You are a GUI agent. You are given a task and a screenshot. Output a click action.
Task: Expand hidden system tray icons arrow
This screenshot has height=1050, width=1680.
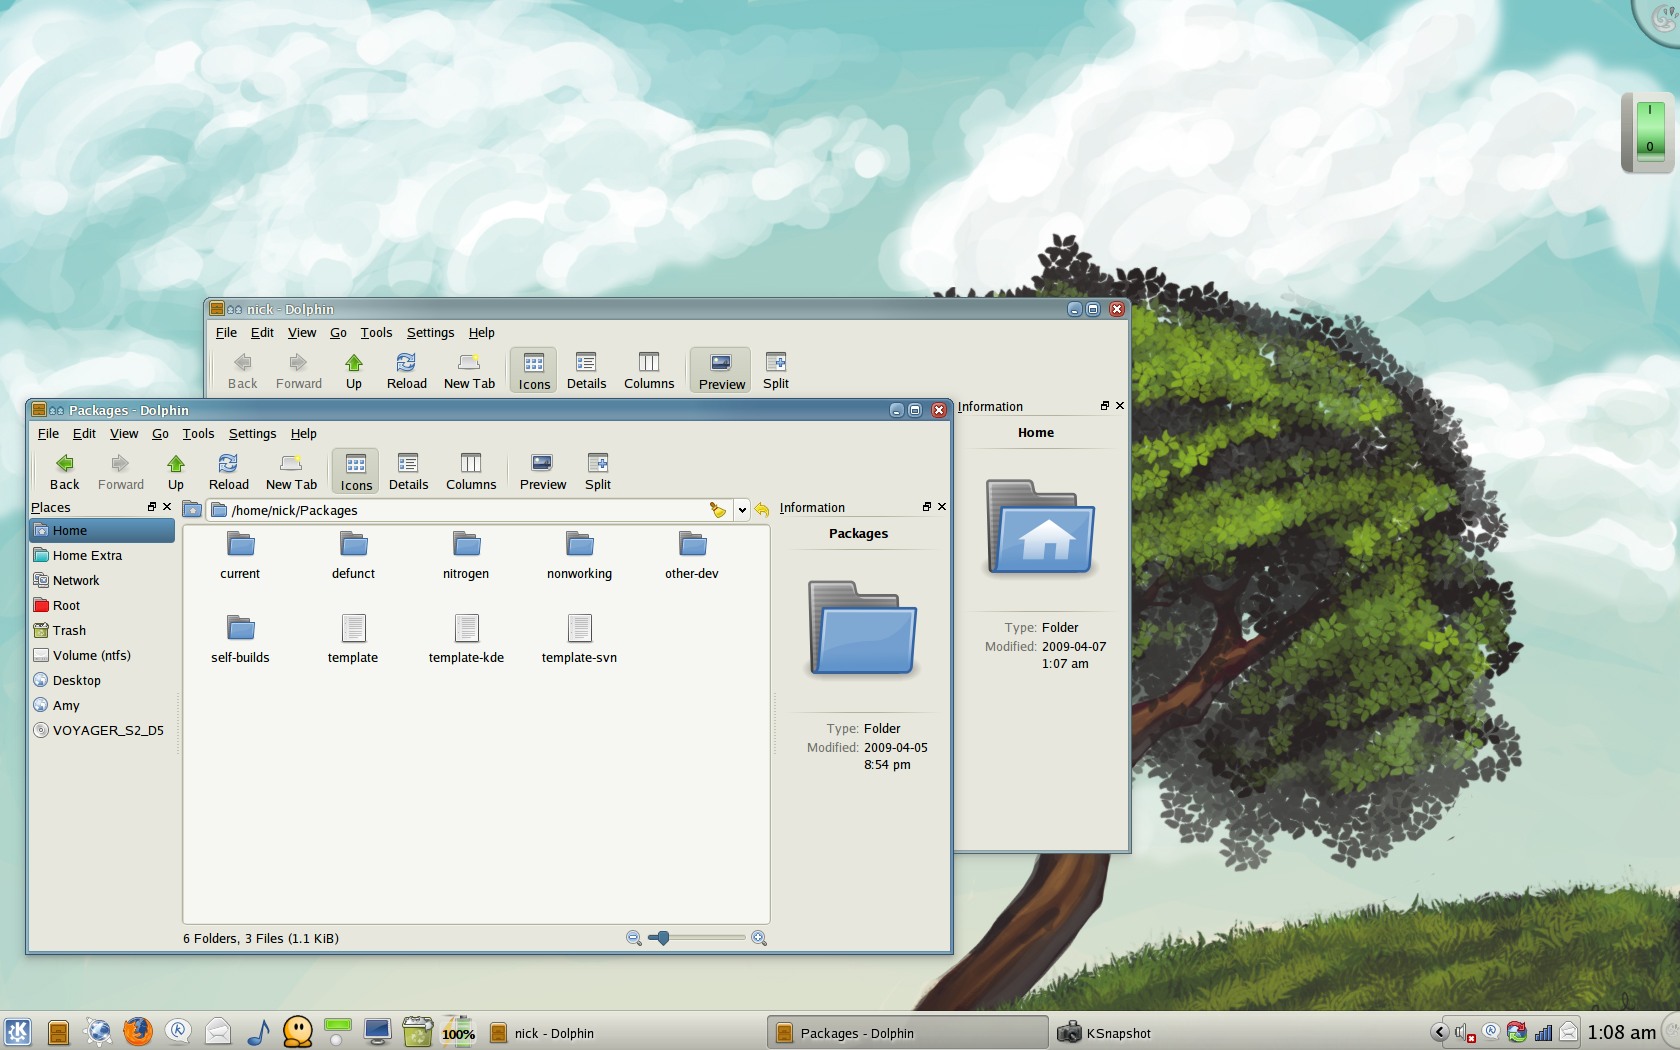[1440, 1032]
